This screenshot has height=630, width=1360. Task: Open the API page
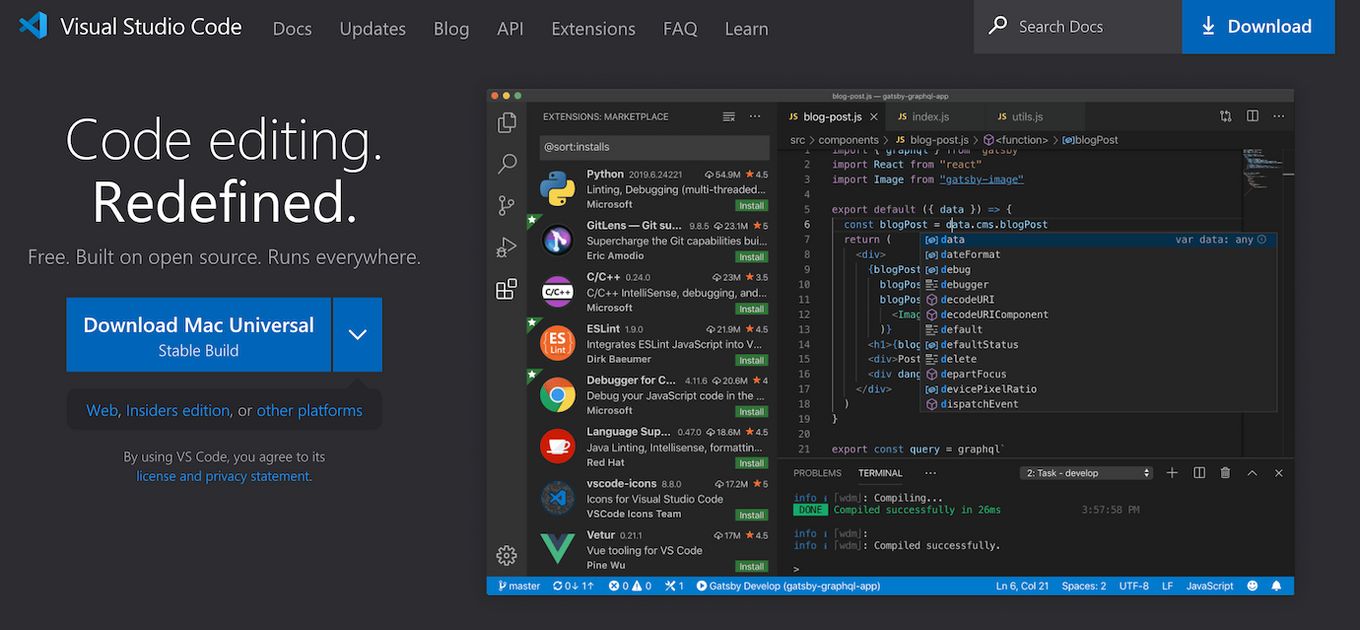(x=510, y=29)
